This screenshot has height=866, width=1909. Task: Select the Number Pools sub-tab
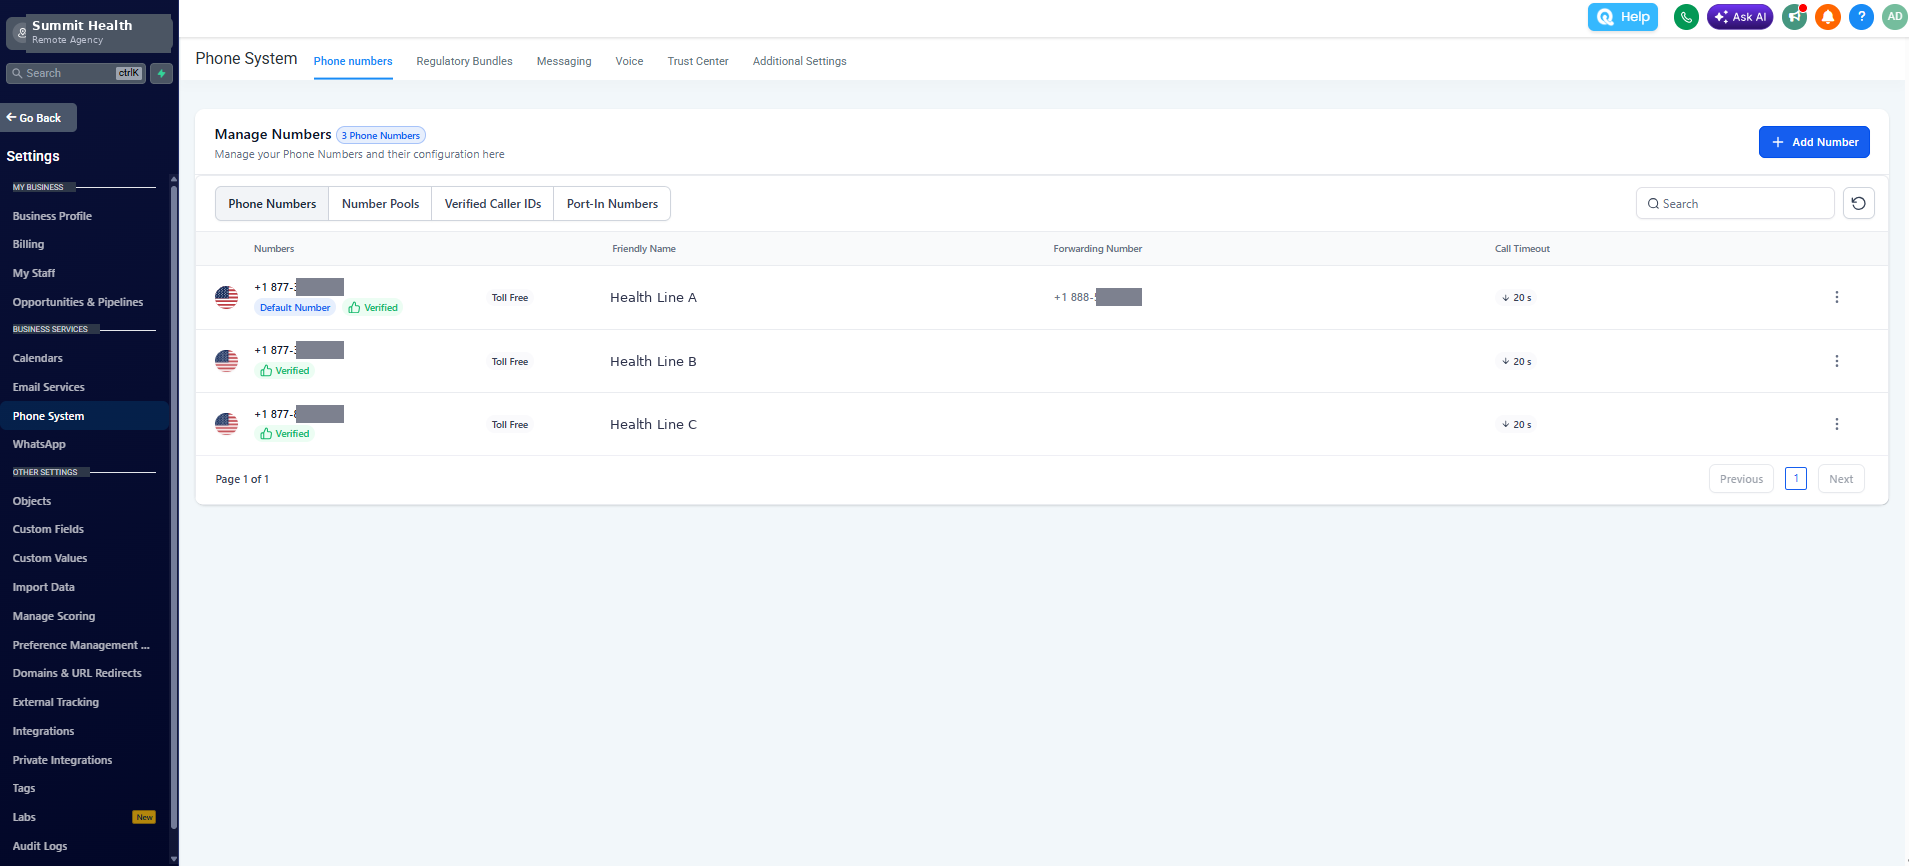380,204
